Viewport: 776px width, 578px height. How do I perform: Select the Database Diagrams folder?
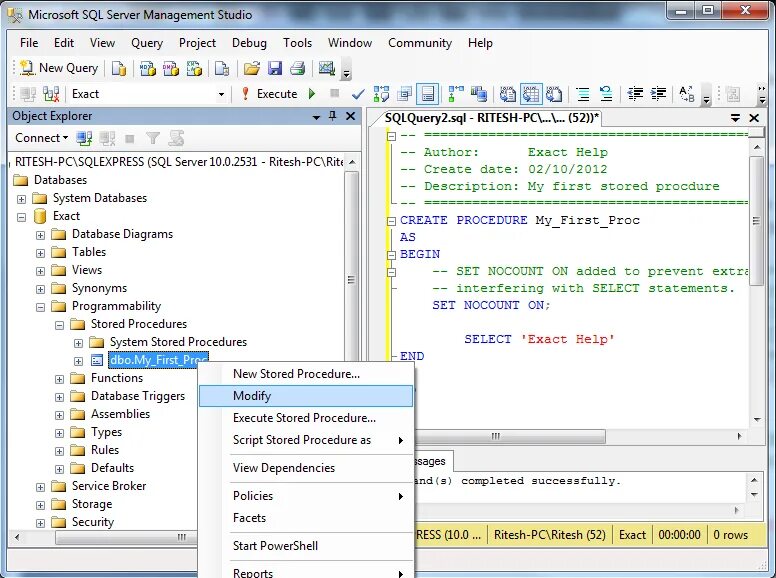click(122, 234)
